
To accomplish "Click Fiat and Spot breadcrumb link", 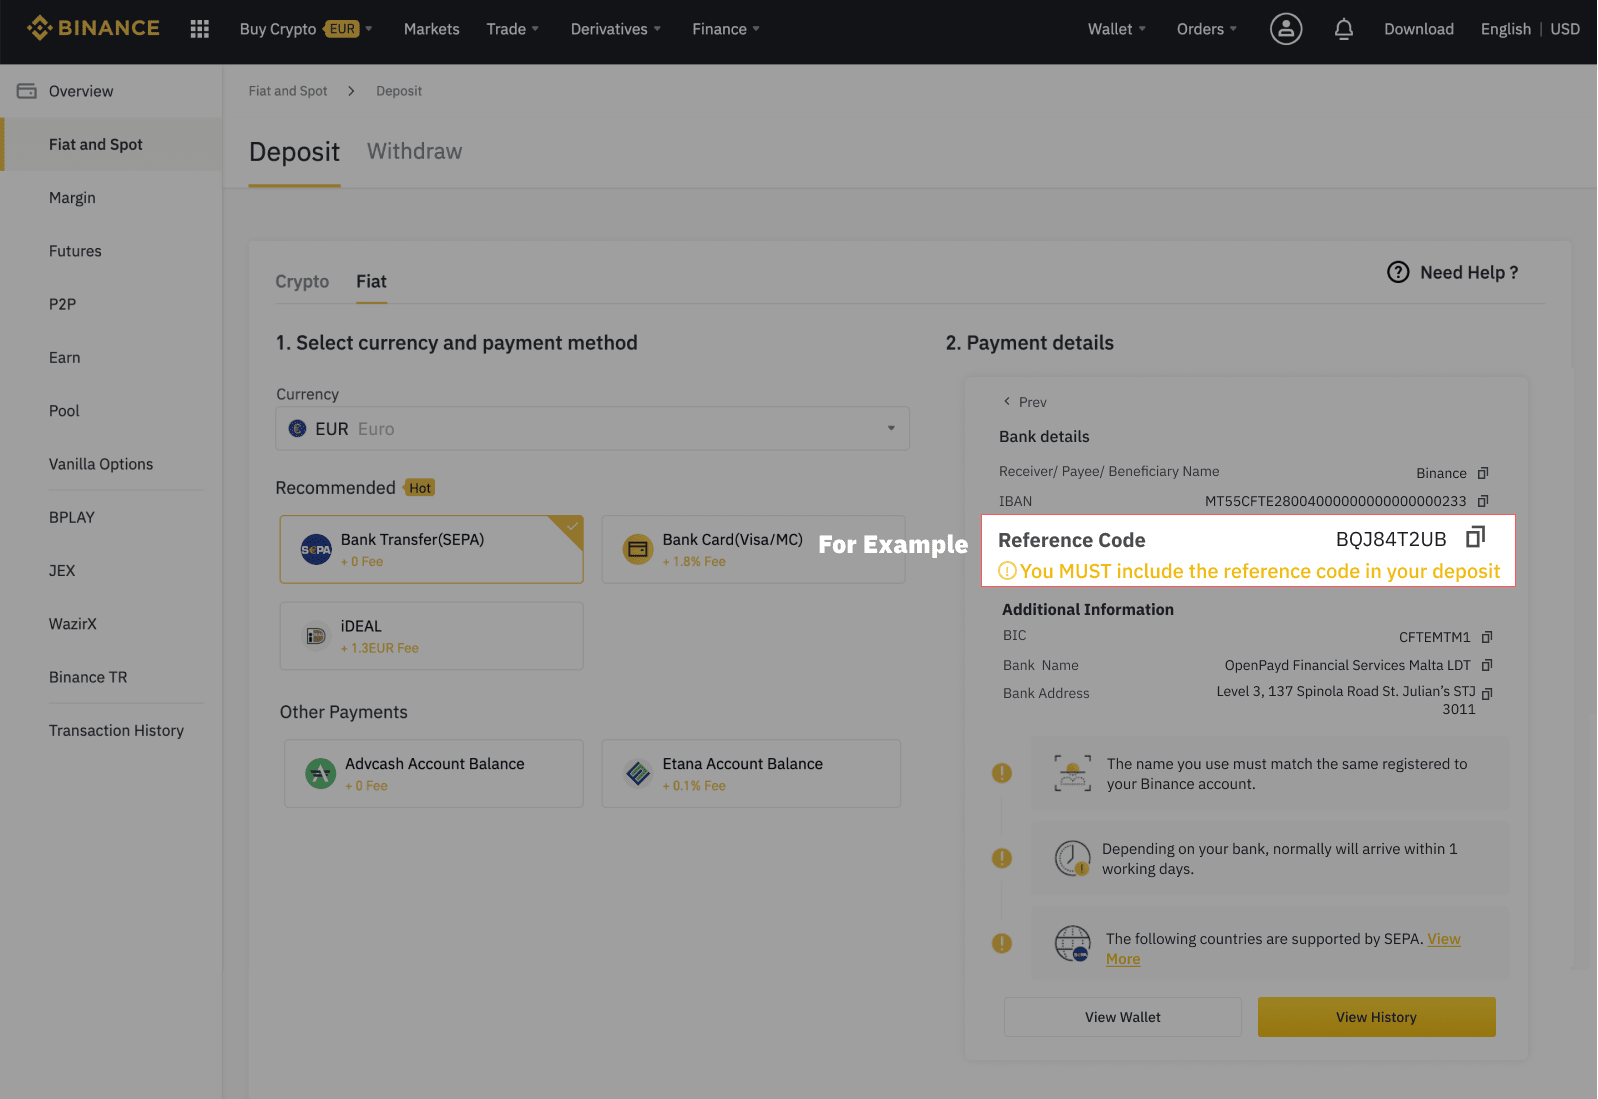I will tap(288, 91).
